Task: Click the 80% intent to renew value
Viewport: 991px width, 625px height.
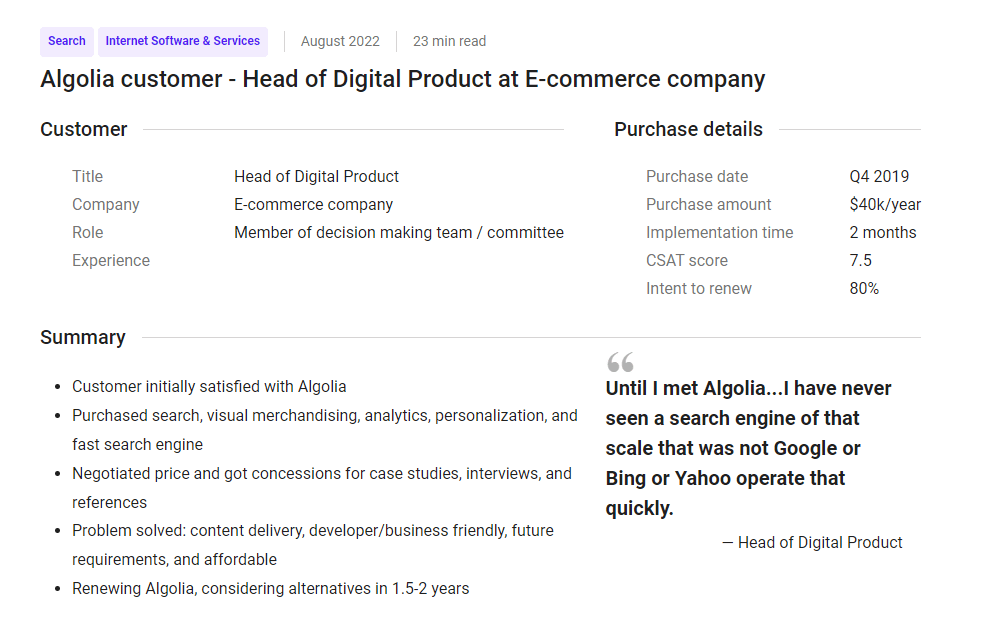Action: click(x=864, y=288)
